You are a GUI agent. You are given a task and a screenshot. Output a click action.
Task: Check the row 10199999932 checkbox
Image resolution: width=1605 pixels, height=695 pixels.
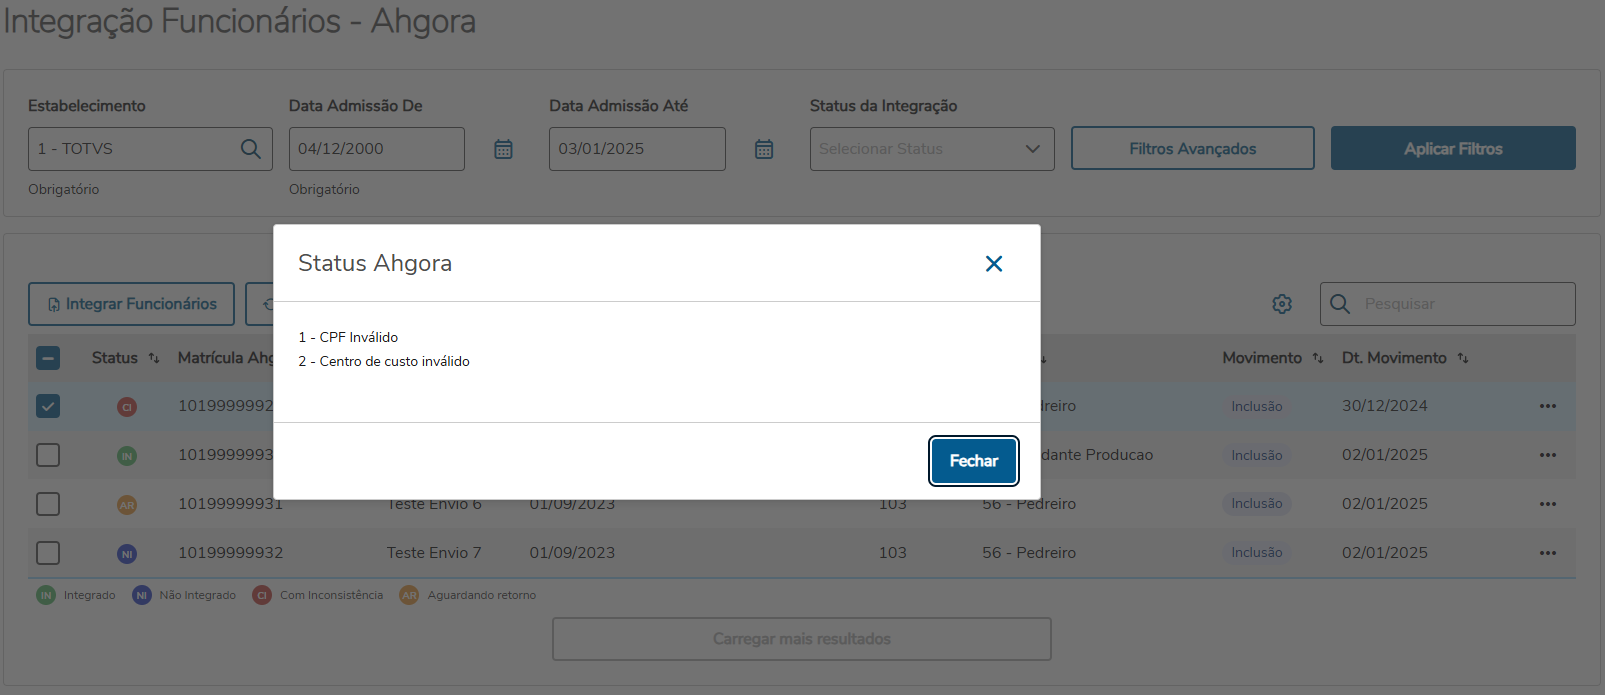tap(48, 553)
